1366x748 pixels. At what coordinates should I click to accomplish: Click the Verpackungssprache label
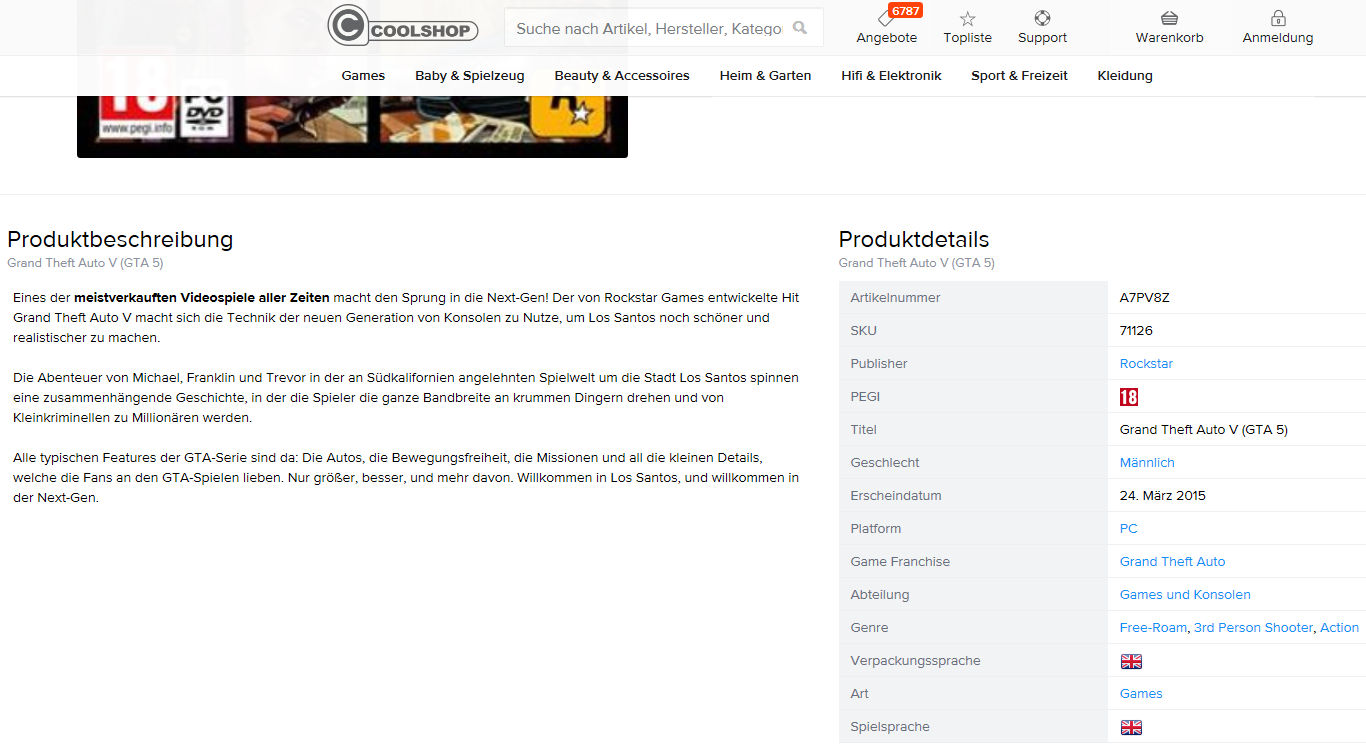tap(915, 661)
